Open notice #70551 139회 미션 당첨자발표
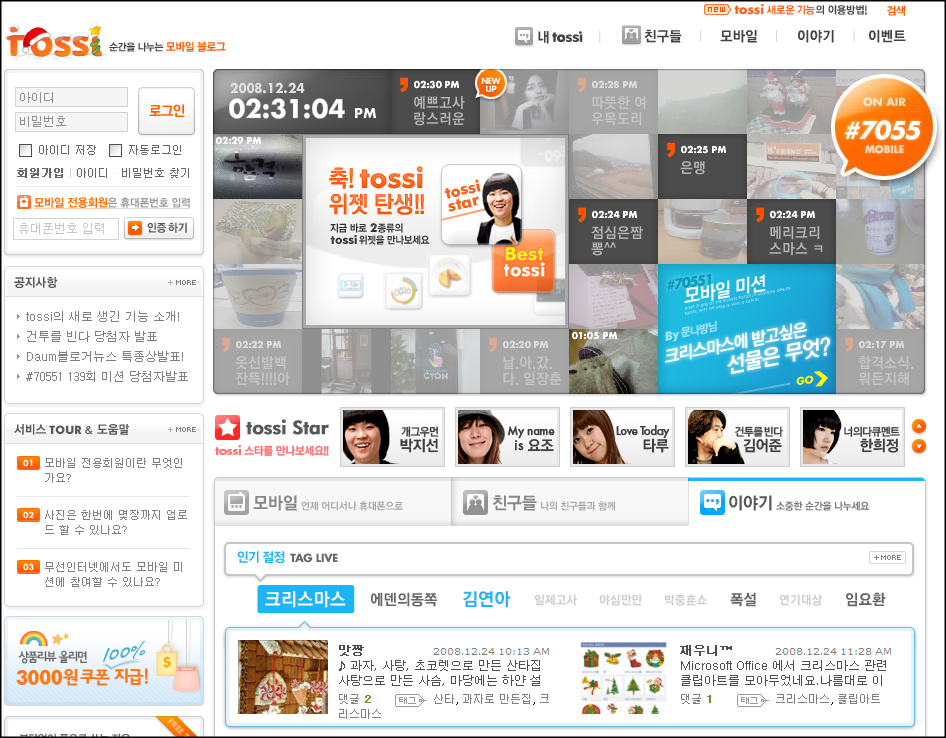Screen dimensions: 946x738 click(107, 377)
